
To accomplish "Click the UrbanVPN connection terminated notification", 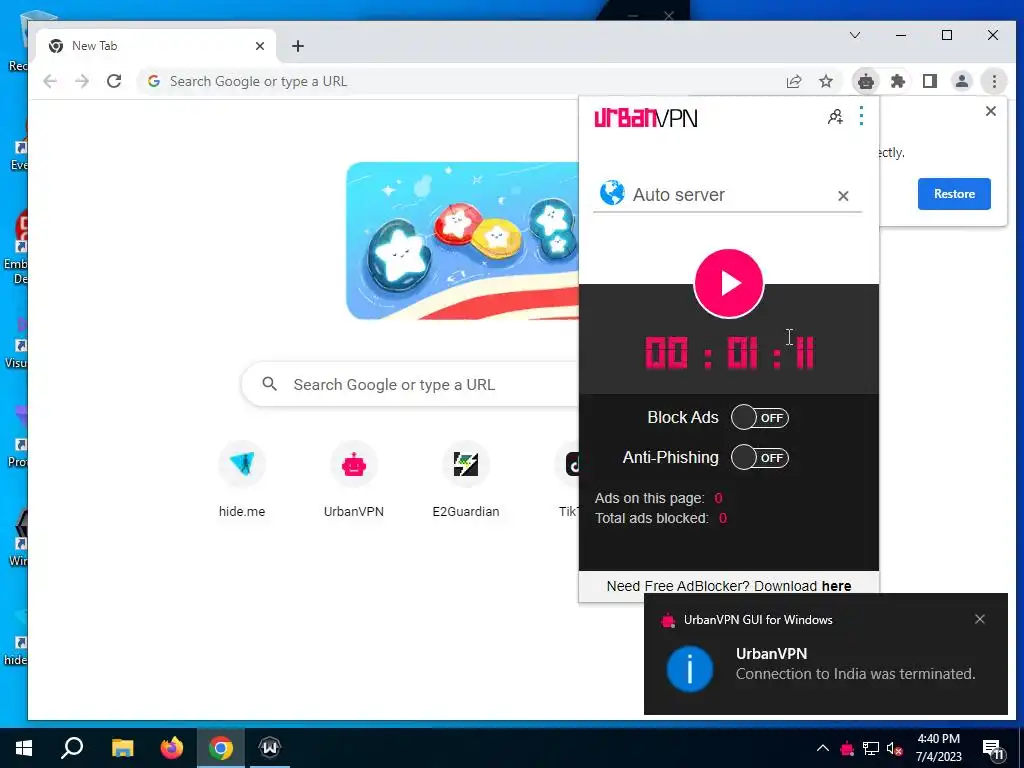I will point(825,654).
